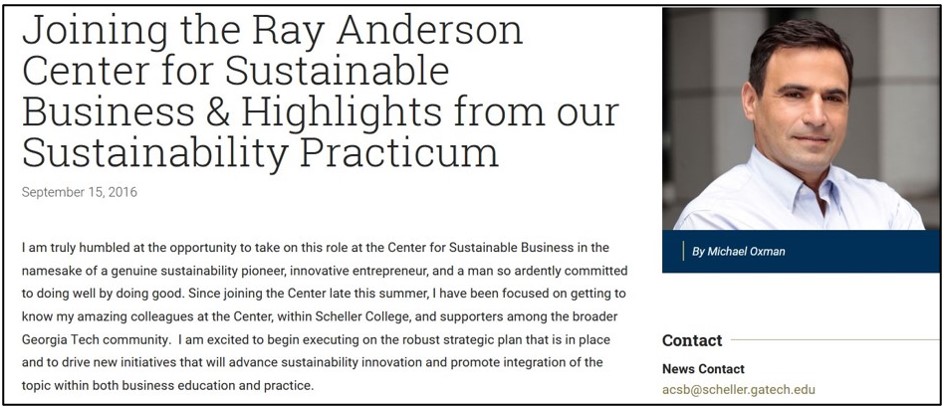
Task: Click the horizontal divider beside Contact heading
Action: [x=835, y=340]
